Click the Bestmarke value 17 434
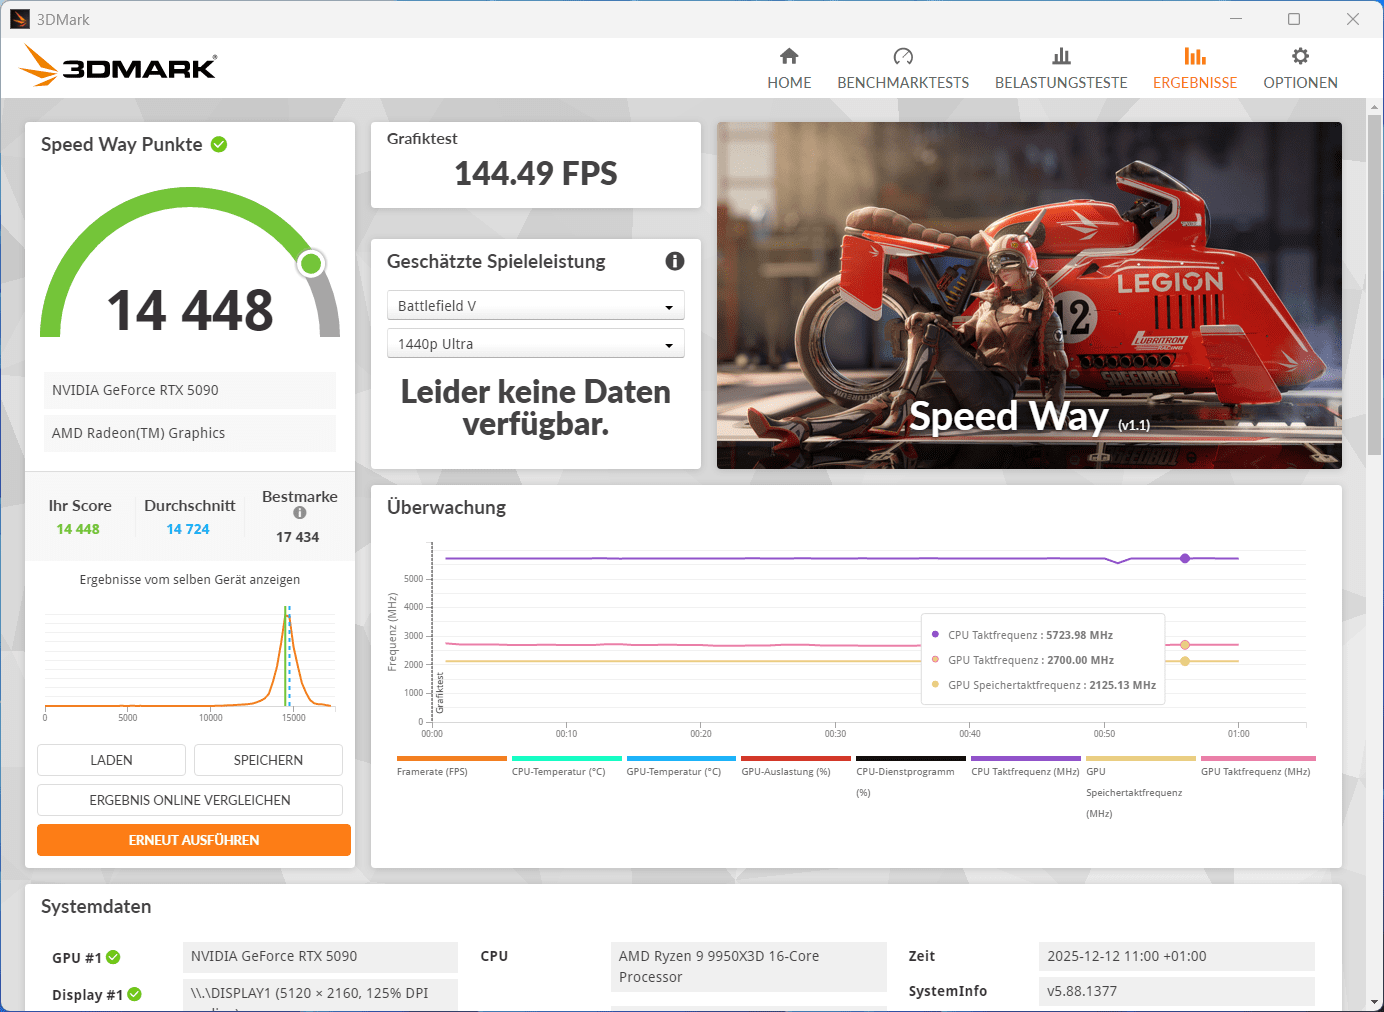 pos(298,537)
